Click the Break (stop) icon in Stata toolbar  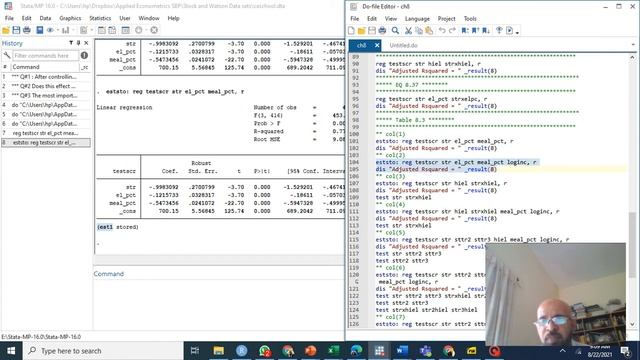(x=154, y=30)
